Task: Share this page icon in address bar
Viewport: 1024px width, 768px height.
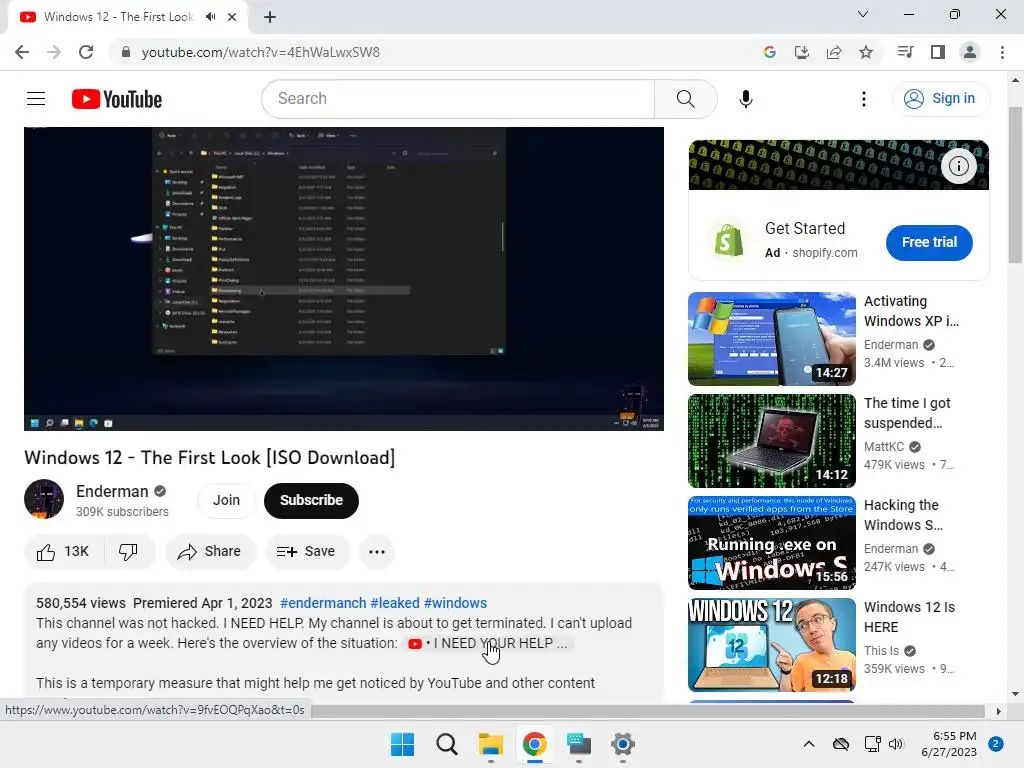Action: (834, 52)
